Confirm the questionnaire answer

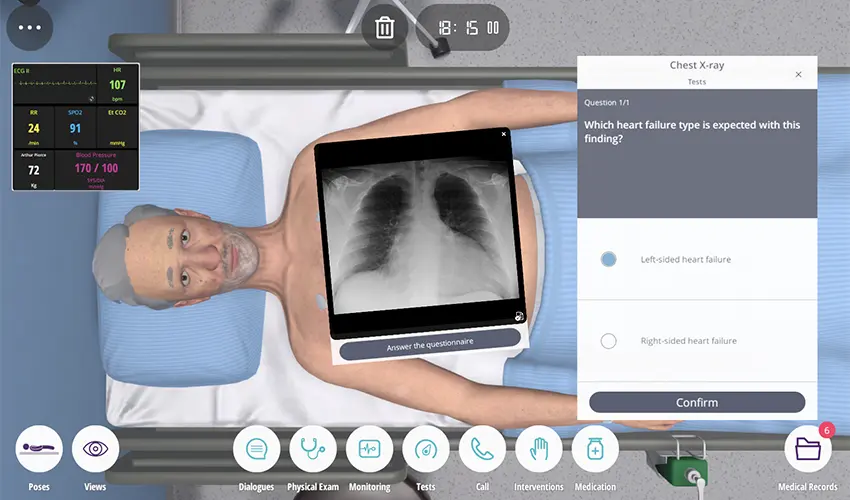click(697, 402)
